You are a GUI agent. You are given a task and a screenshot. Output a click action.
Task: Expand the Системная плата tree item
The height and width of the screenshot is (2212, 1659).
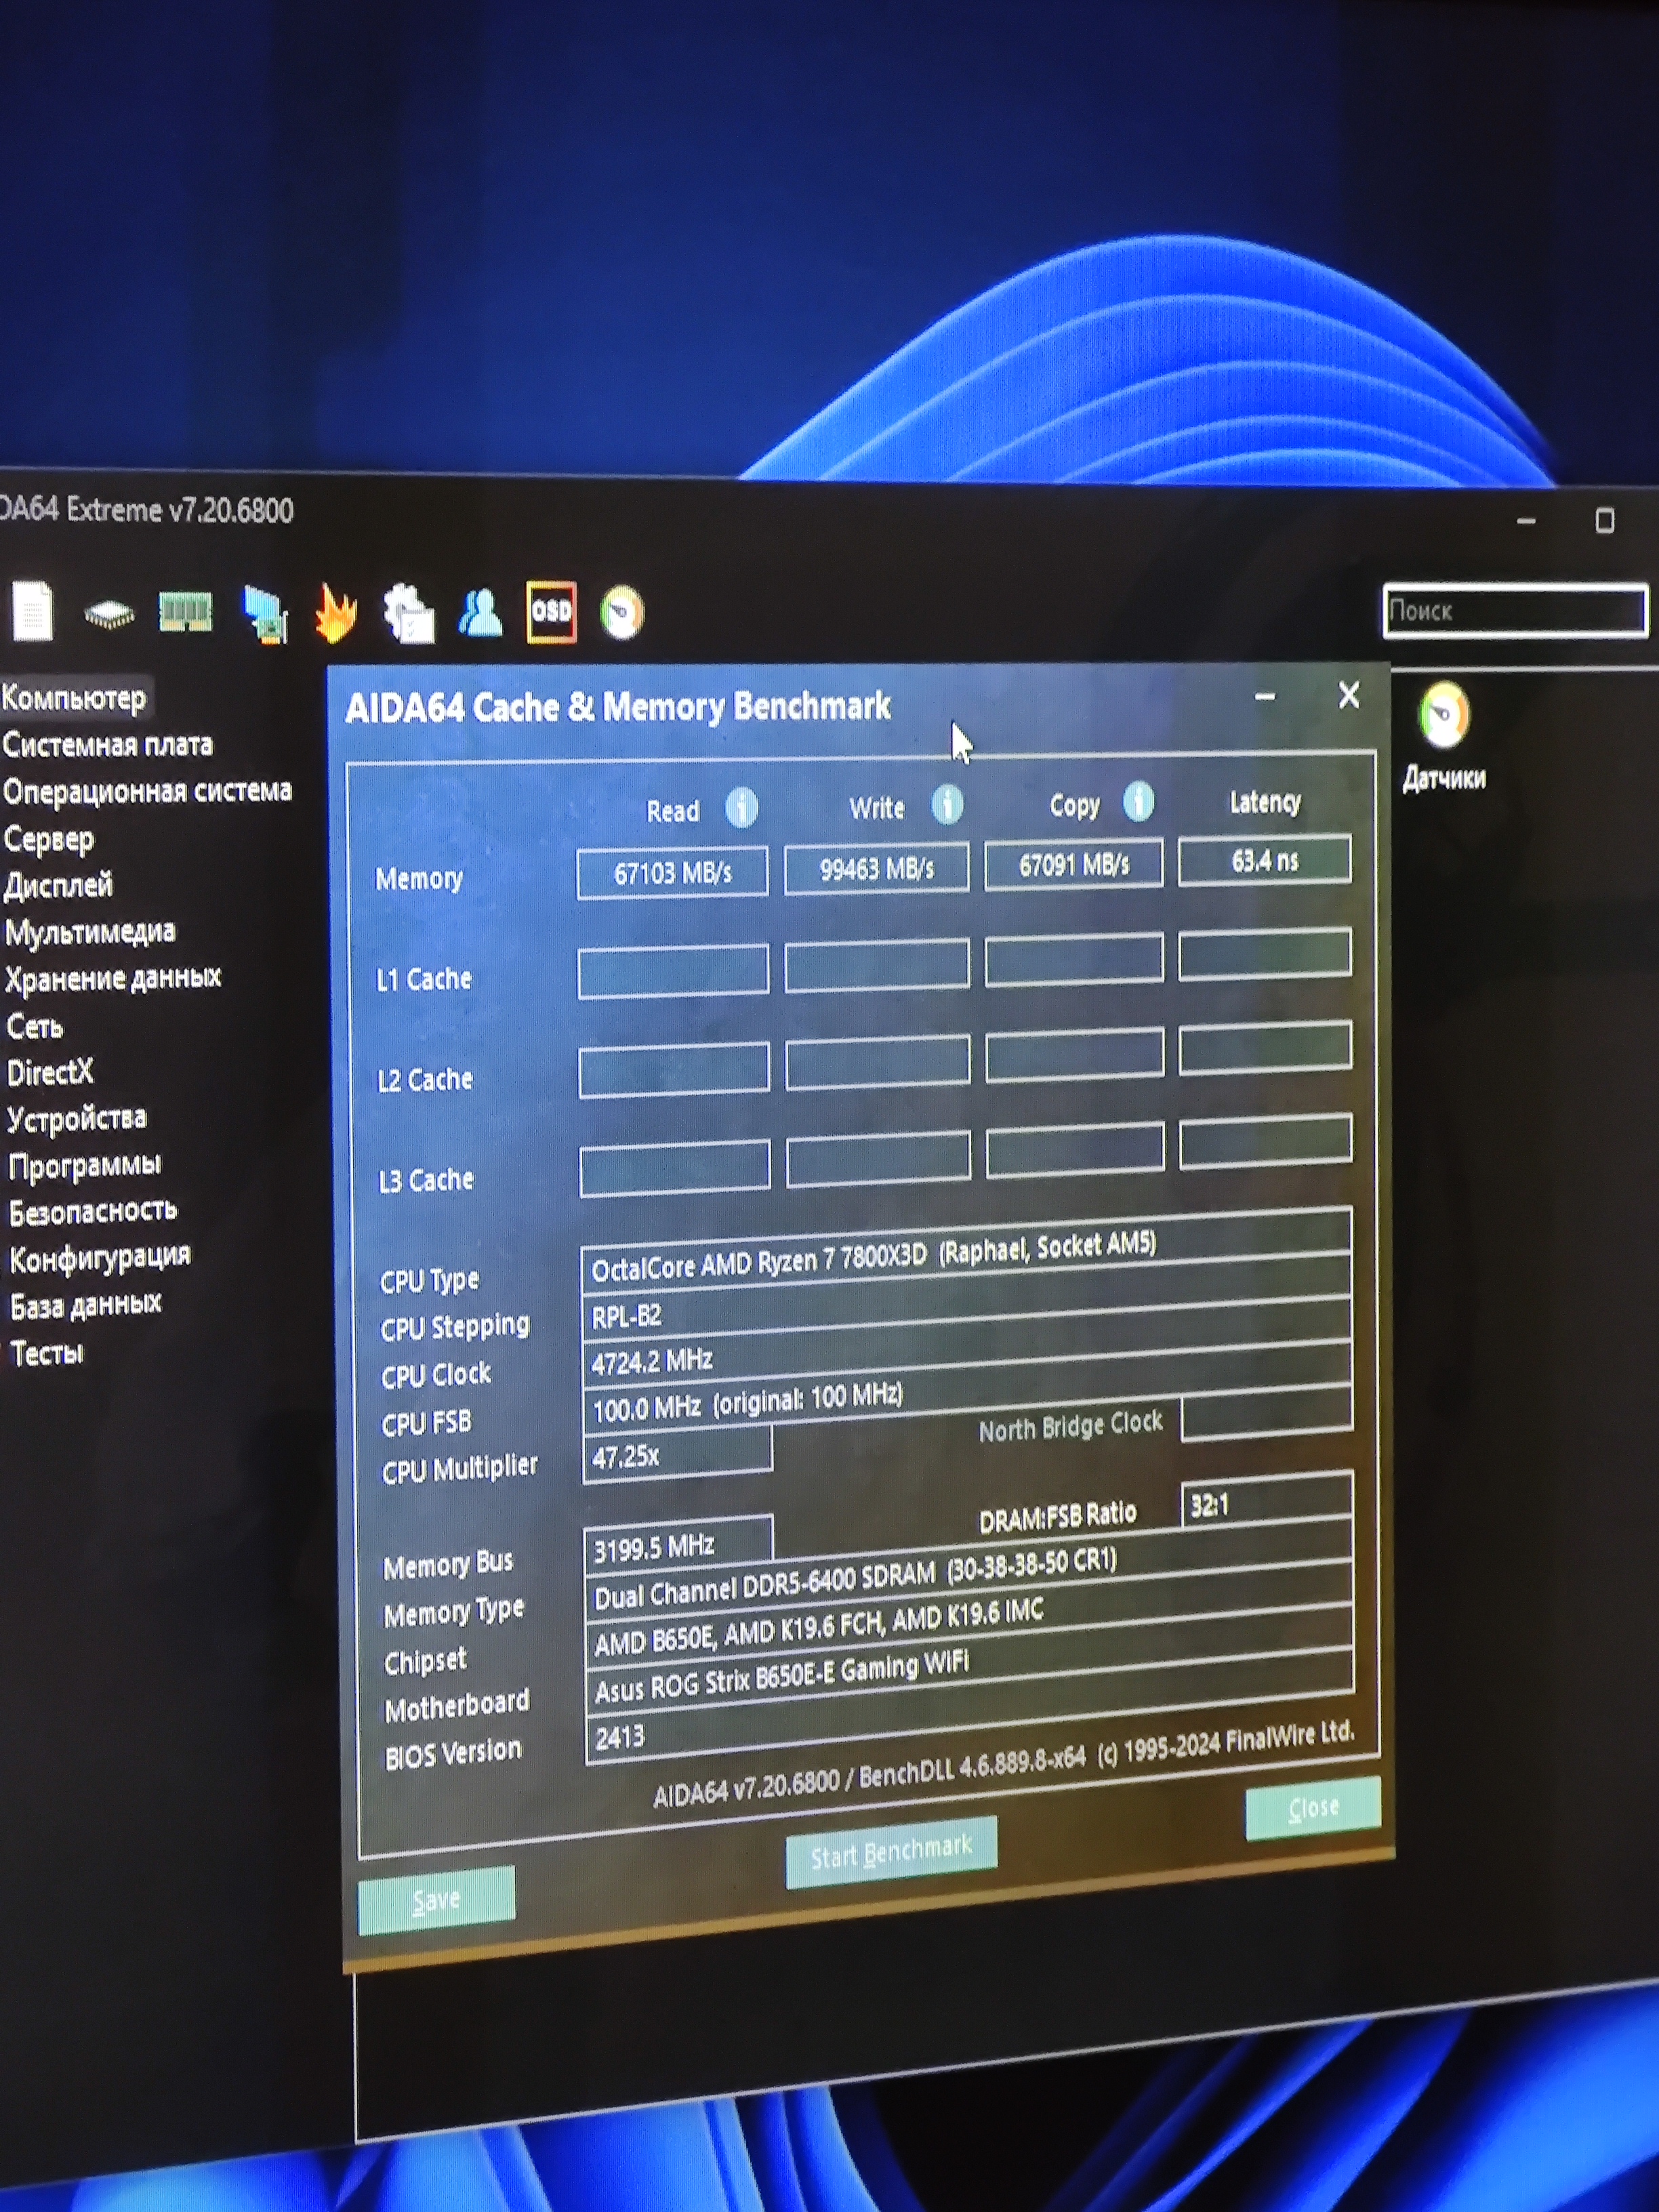(x=108, y=744)
